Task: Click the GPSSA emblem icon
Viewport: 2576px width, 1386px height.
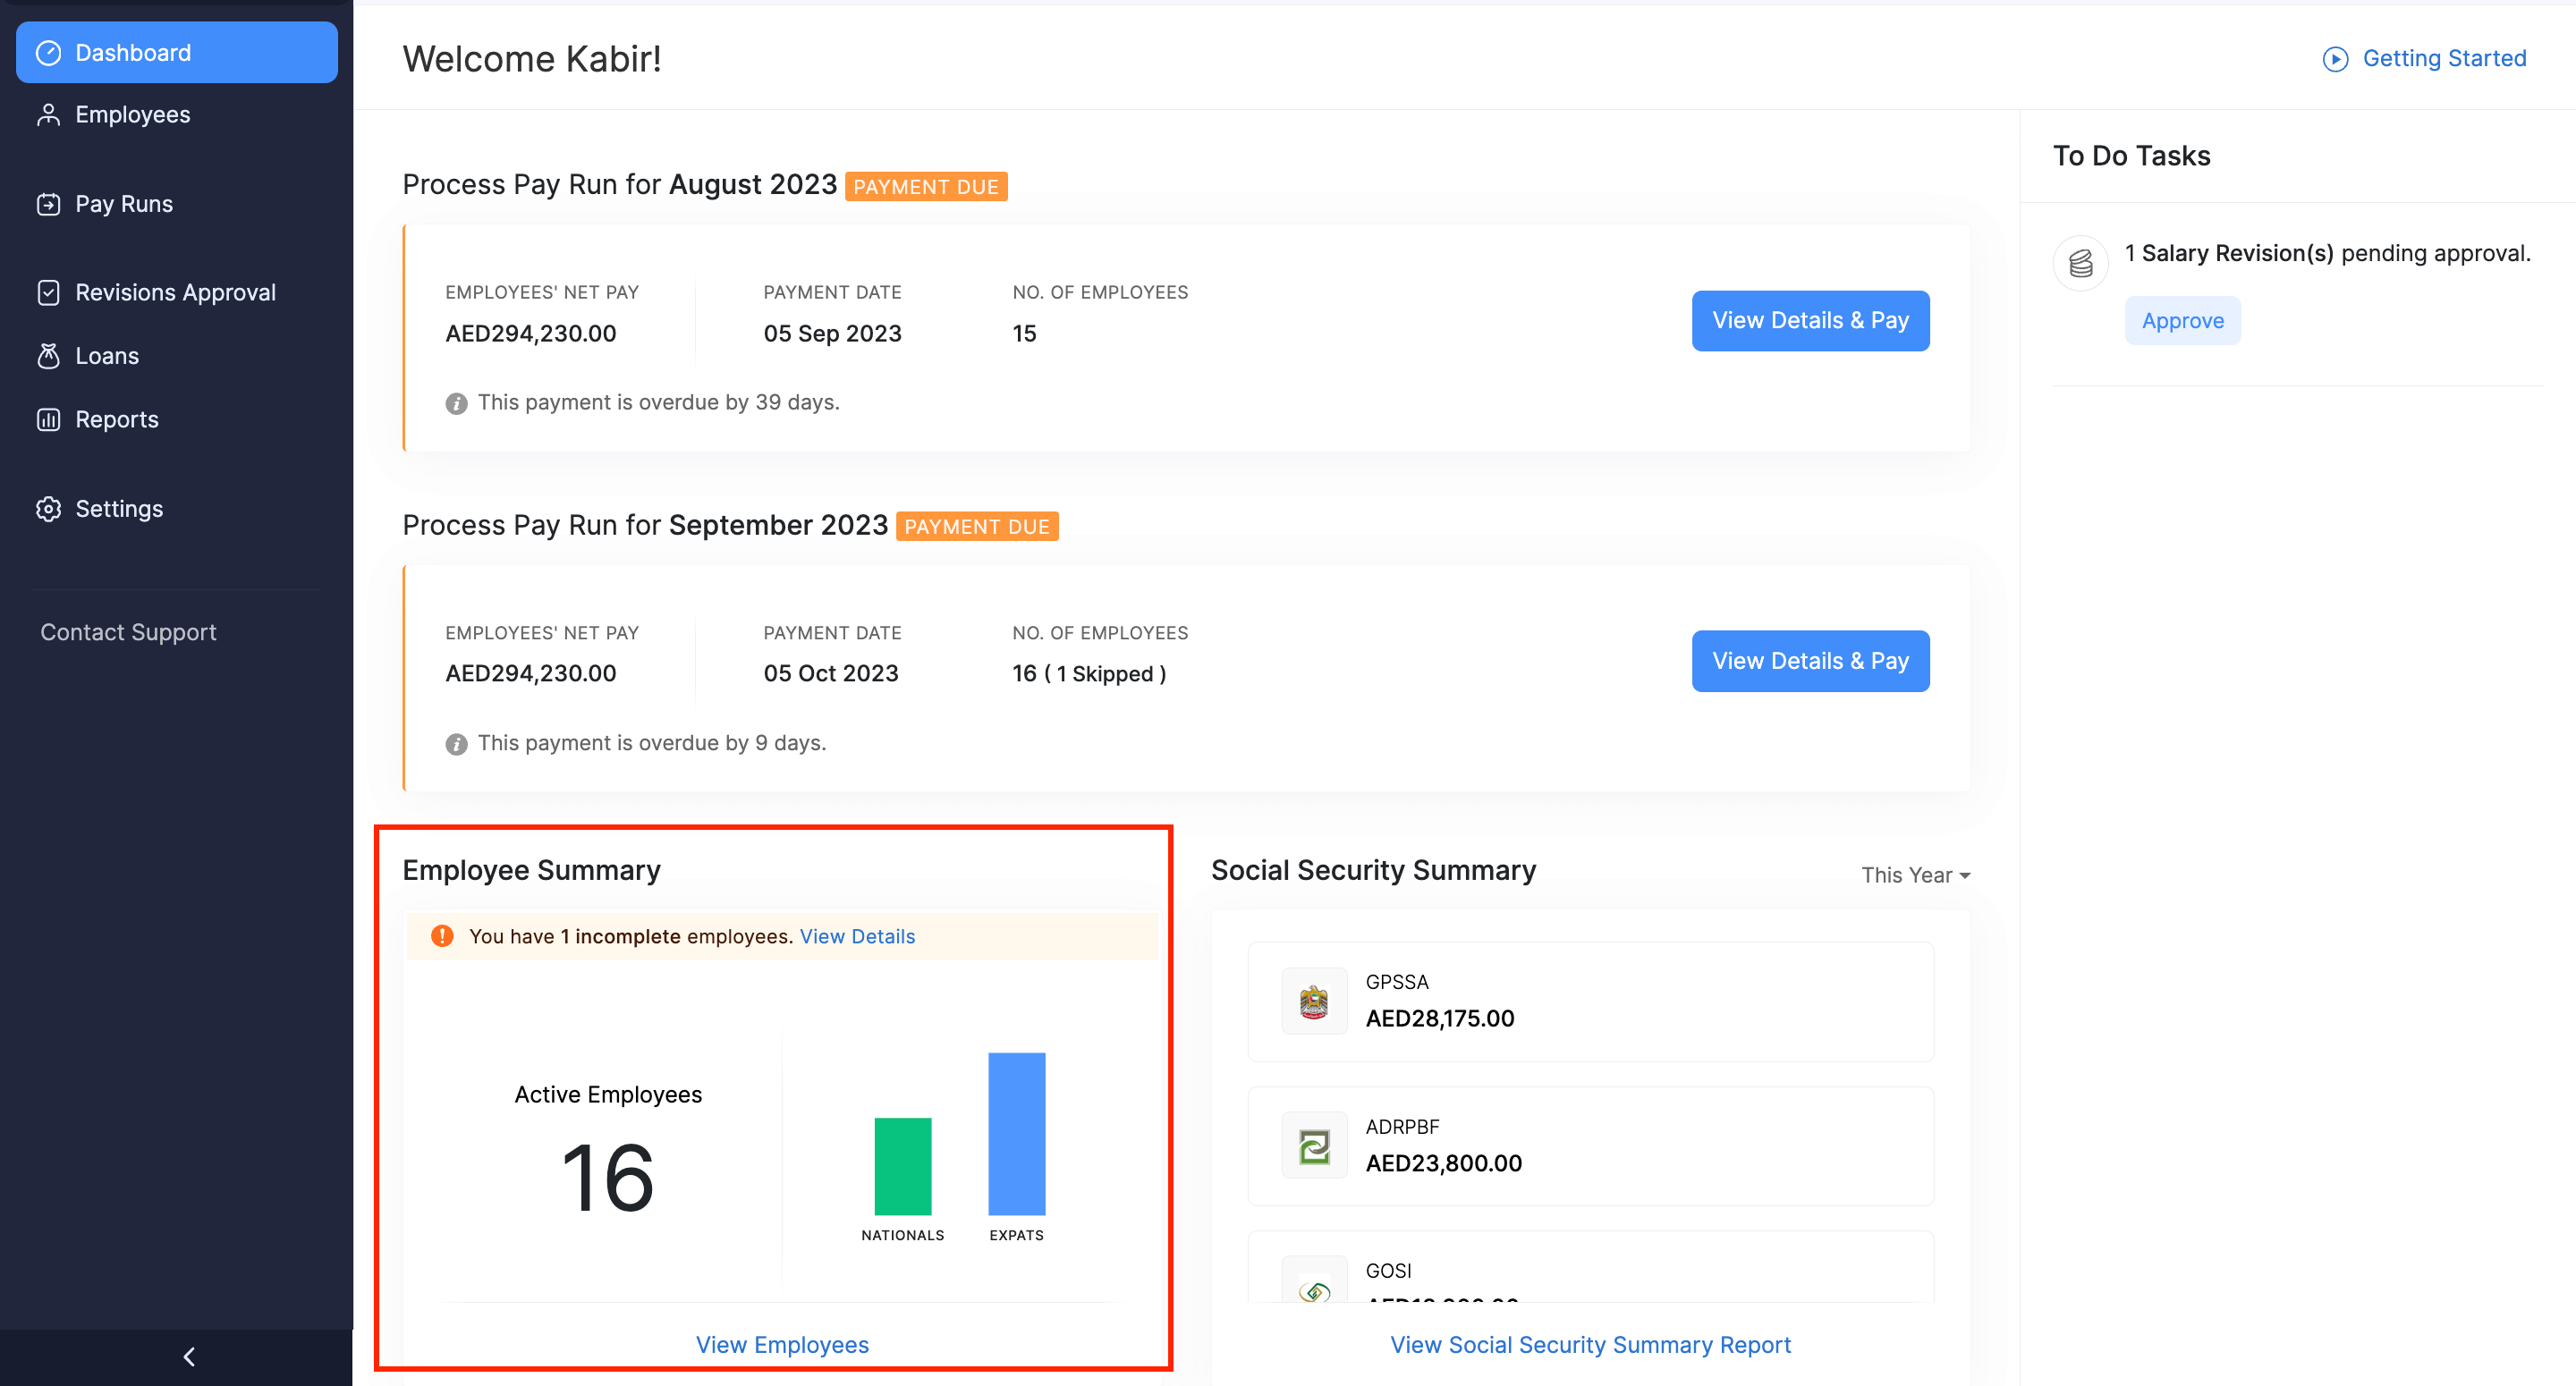Action: [x=1313, y=1001]
